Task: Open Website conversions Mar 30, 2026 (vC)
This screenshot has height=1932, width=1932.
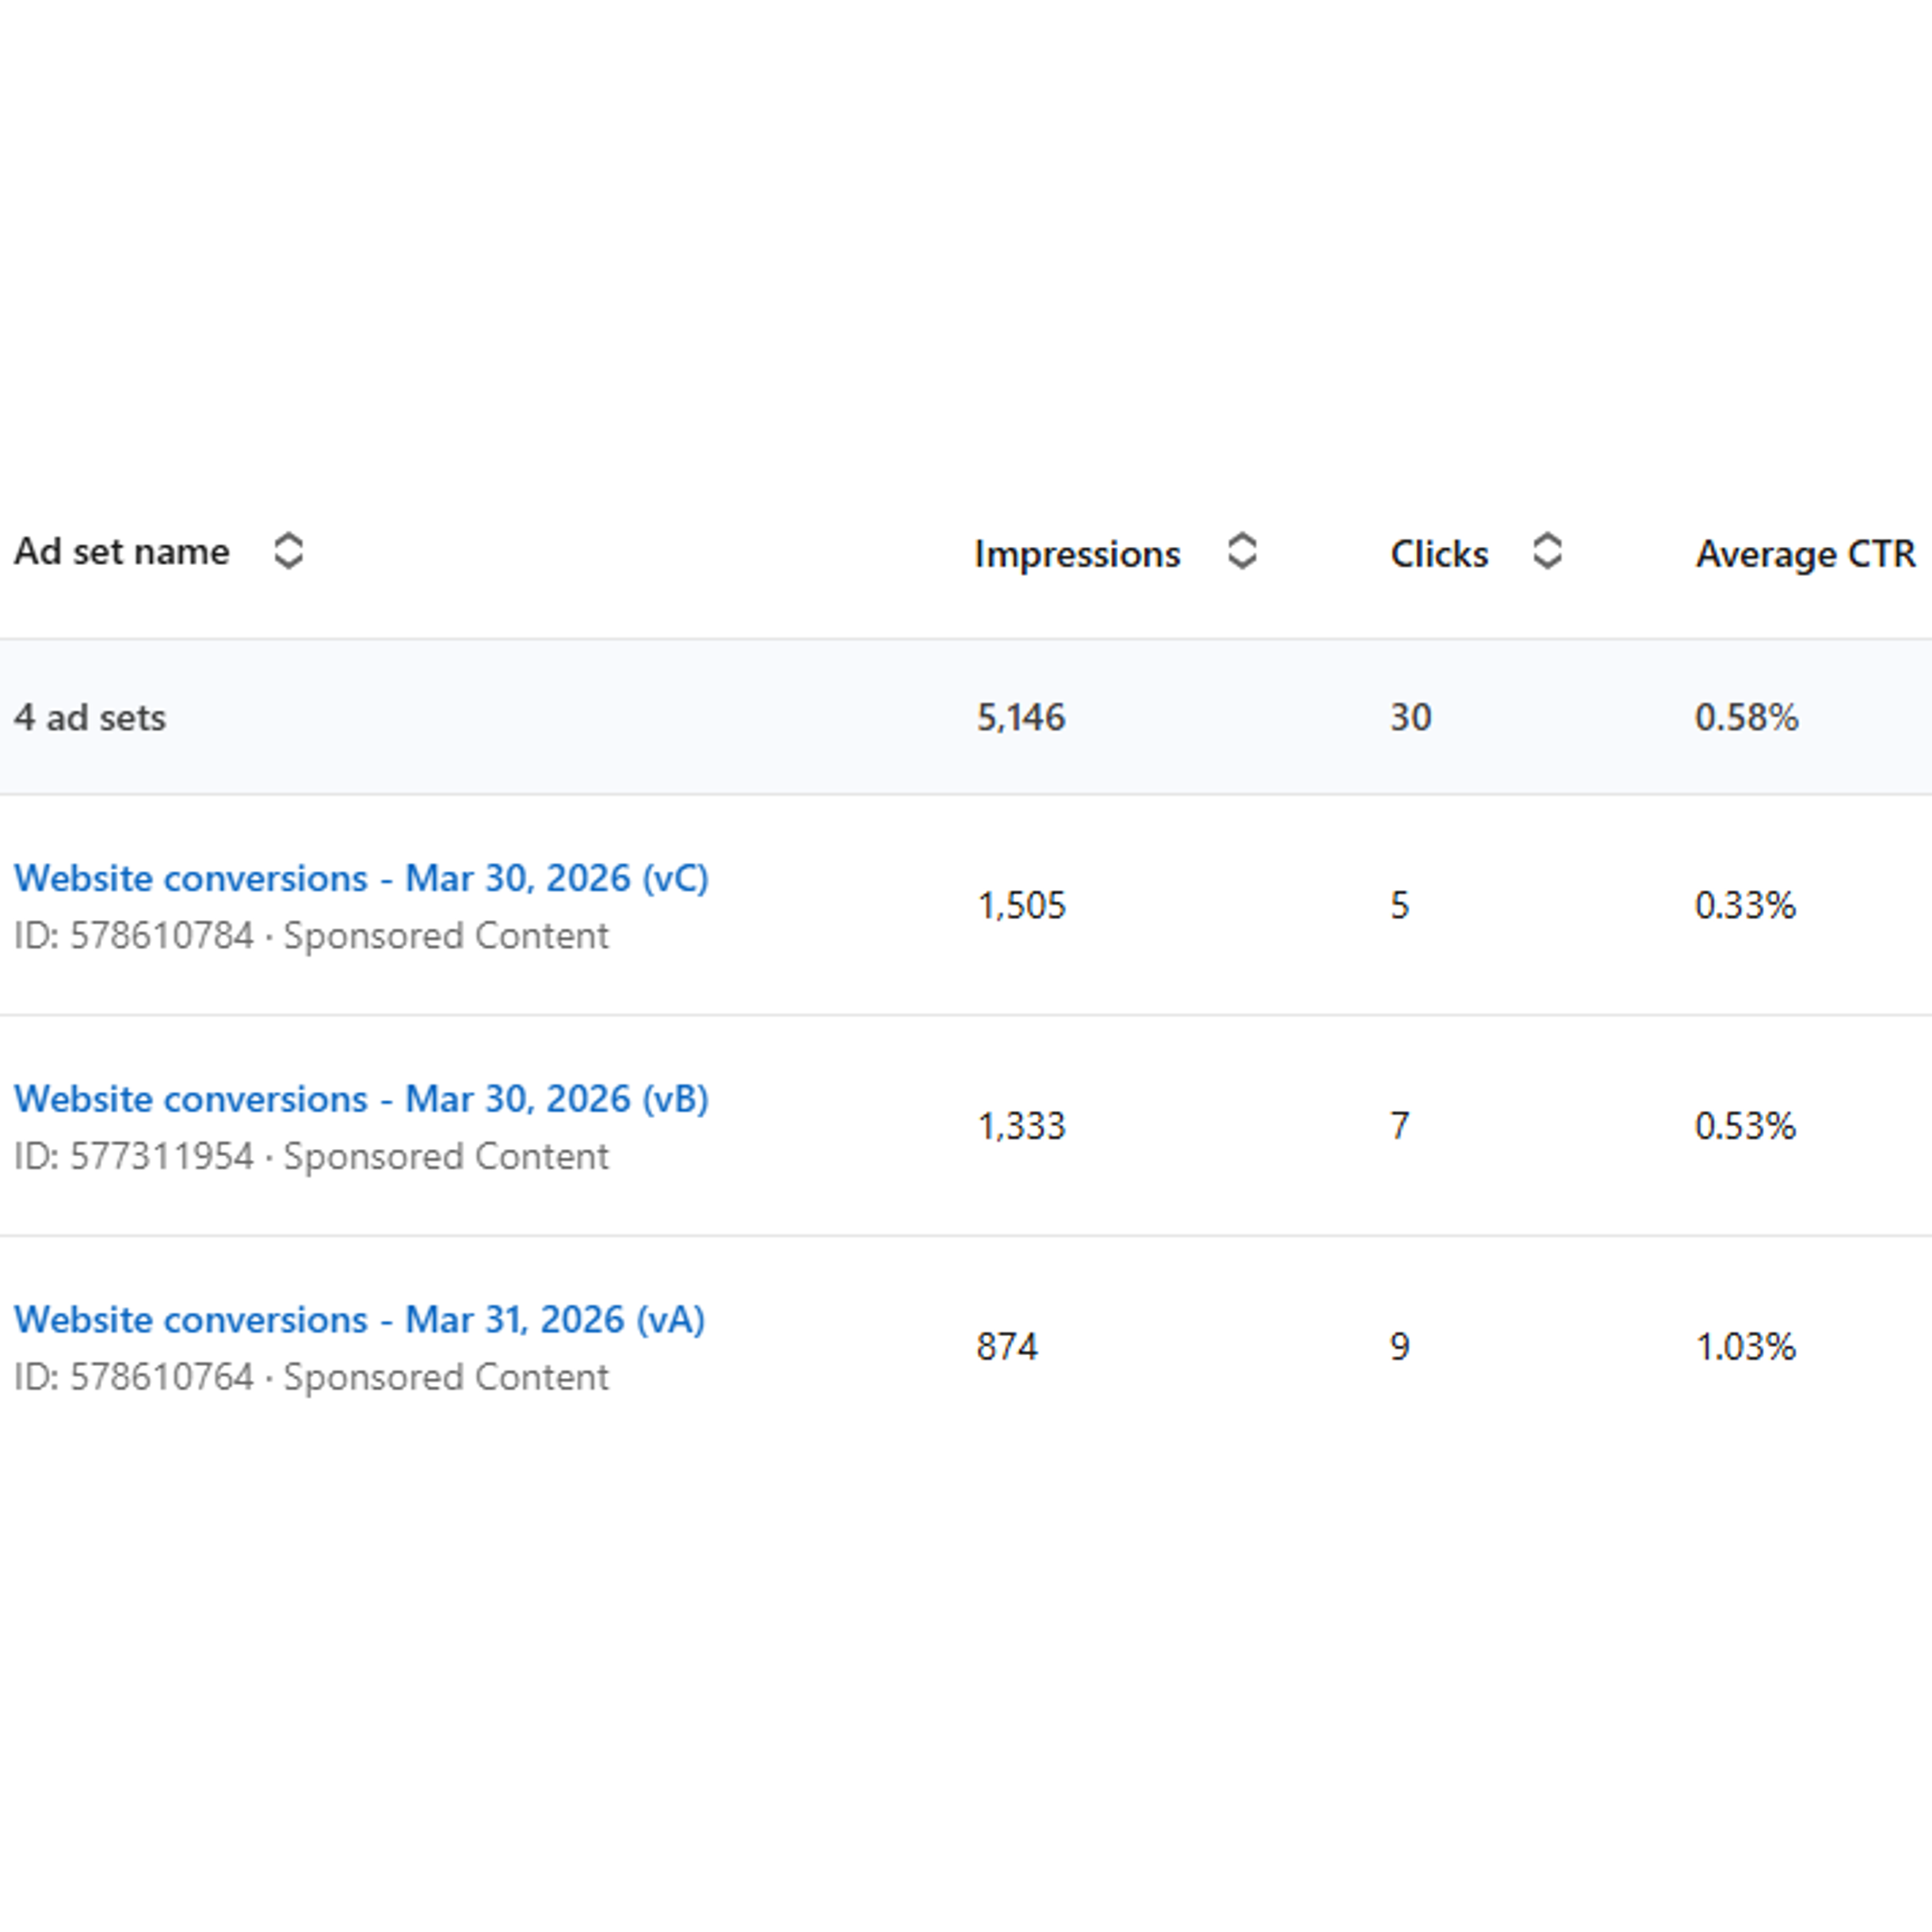Action: point(361,878)
